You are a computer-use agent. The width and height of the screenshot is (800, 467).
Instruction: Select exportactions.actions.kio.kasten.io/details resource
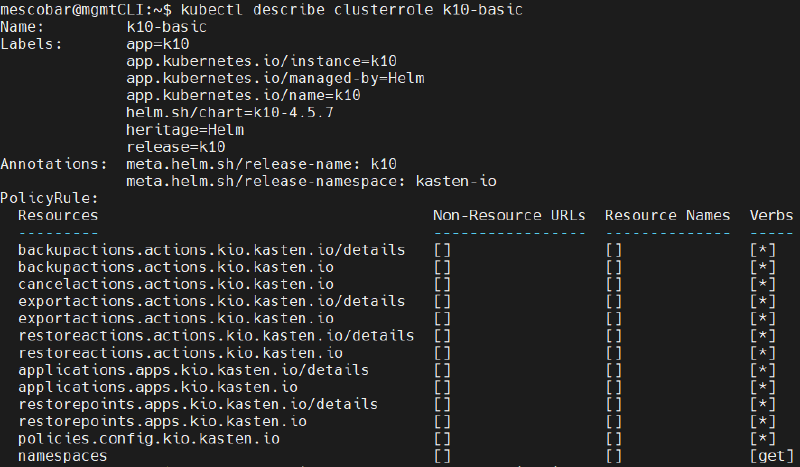pos(211,301)
